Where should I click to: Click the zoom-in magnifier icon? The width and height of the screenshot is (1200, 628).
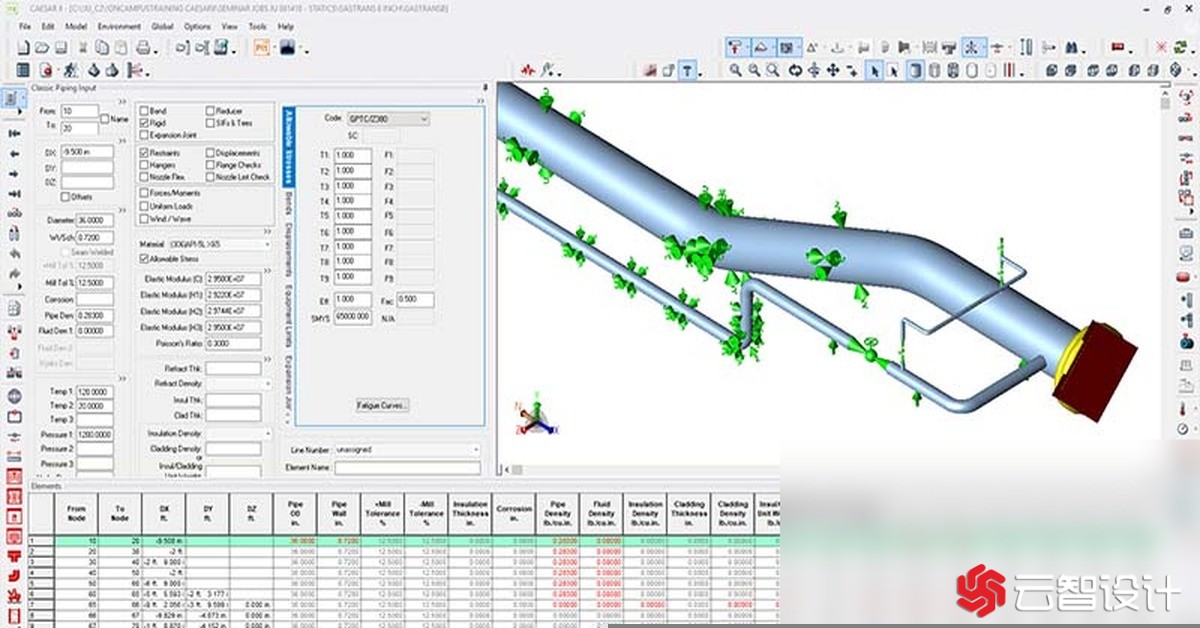click(x=736, y=70)
